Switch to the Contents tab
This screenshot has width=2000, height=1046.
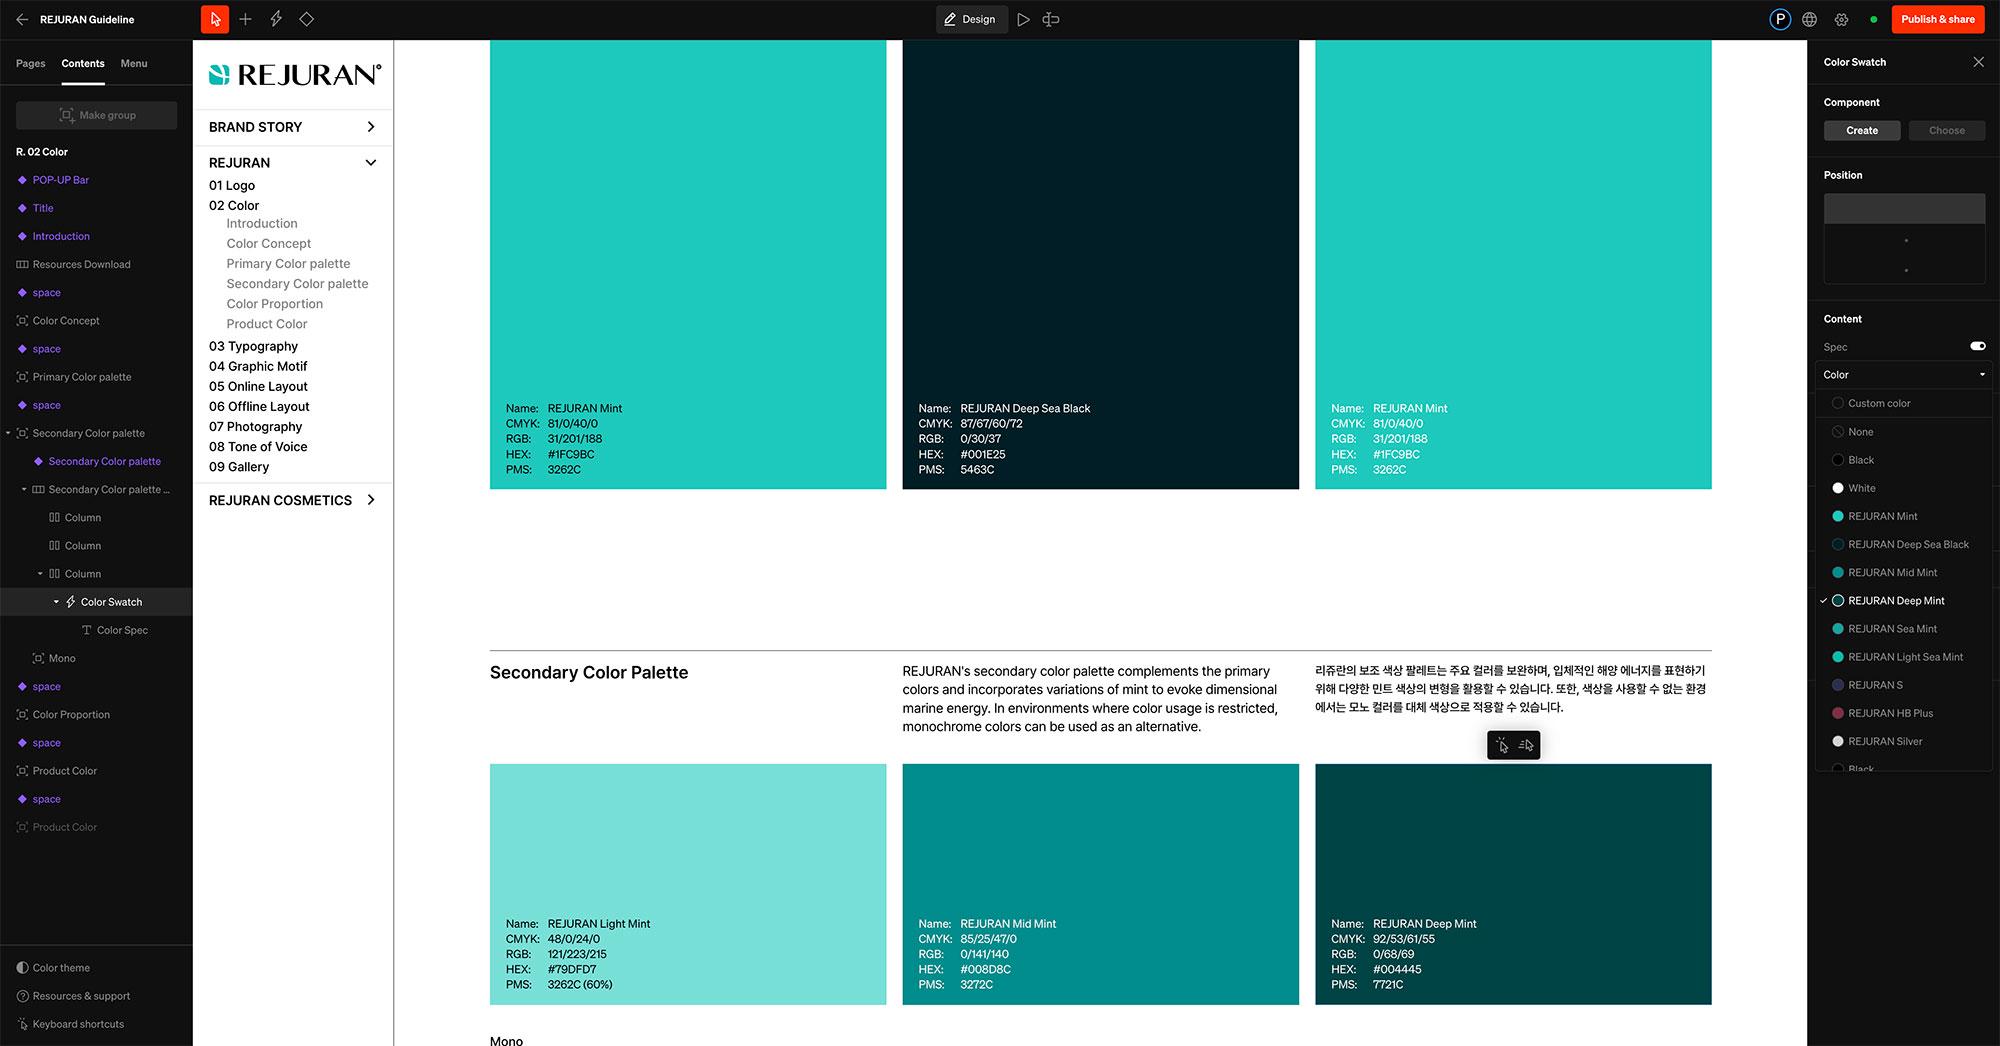pyautogui.click(x=83, y=63)
